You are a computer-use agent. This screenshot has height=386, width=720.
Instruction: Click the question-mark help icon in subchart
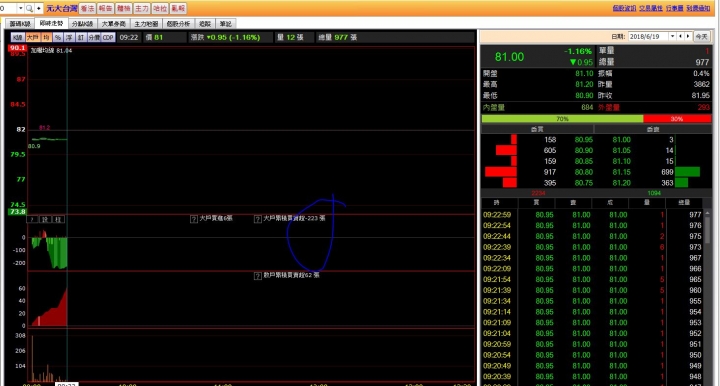click(x=32, y=219)
